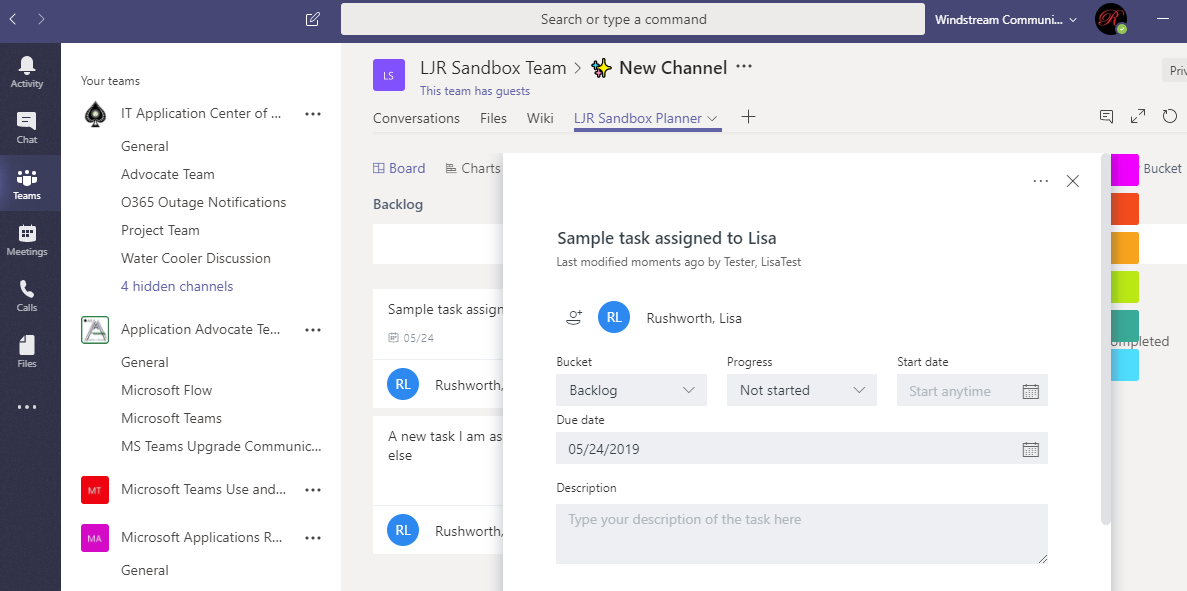Open the Microsoft Teams channel

pyautogui.click(x=172, y=419)
